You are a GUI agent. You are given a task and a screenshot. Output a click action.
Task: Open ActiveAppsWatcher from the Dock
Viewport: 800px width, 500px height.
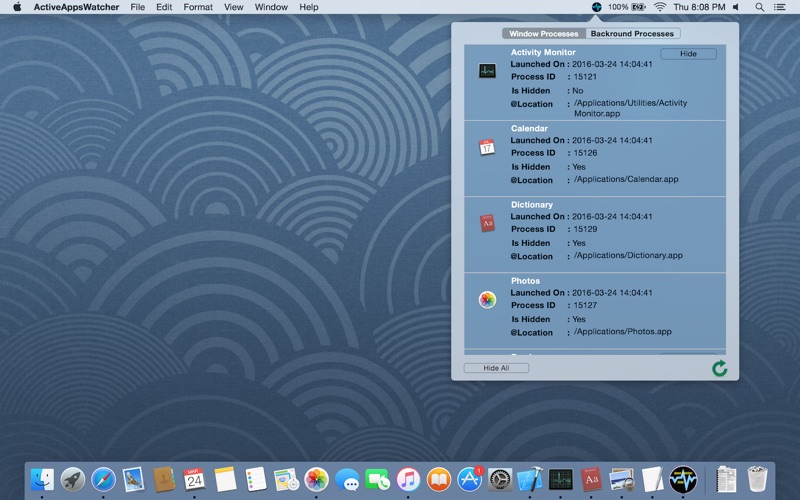click(x=683, y=480)
